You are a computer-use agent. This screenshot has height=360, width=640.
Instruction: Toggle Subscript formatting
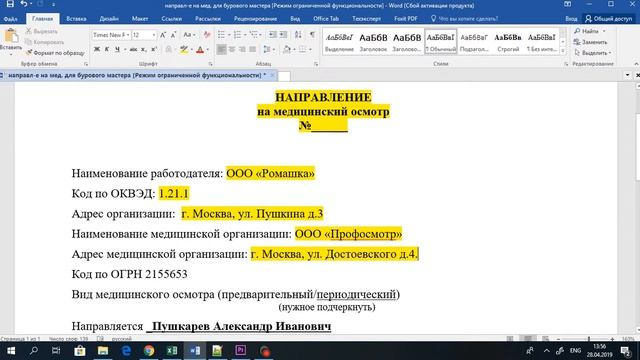[x=143, y=49]
